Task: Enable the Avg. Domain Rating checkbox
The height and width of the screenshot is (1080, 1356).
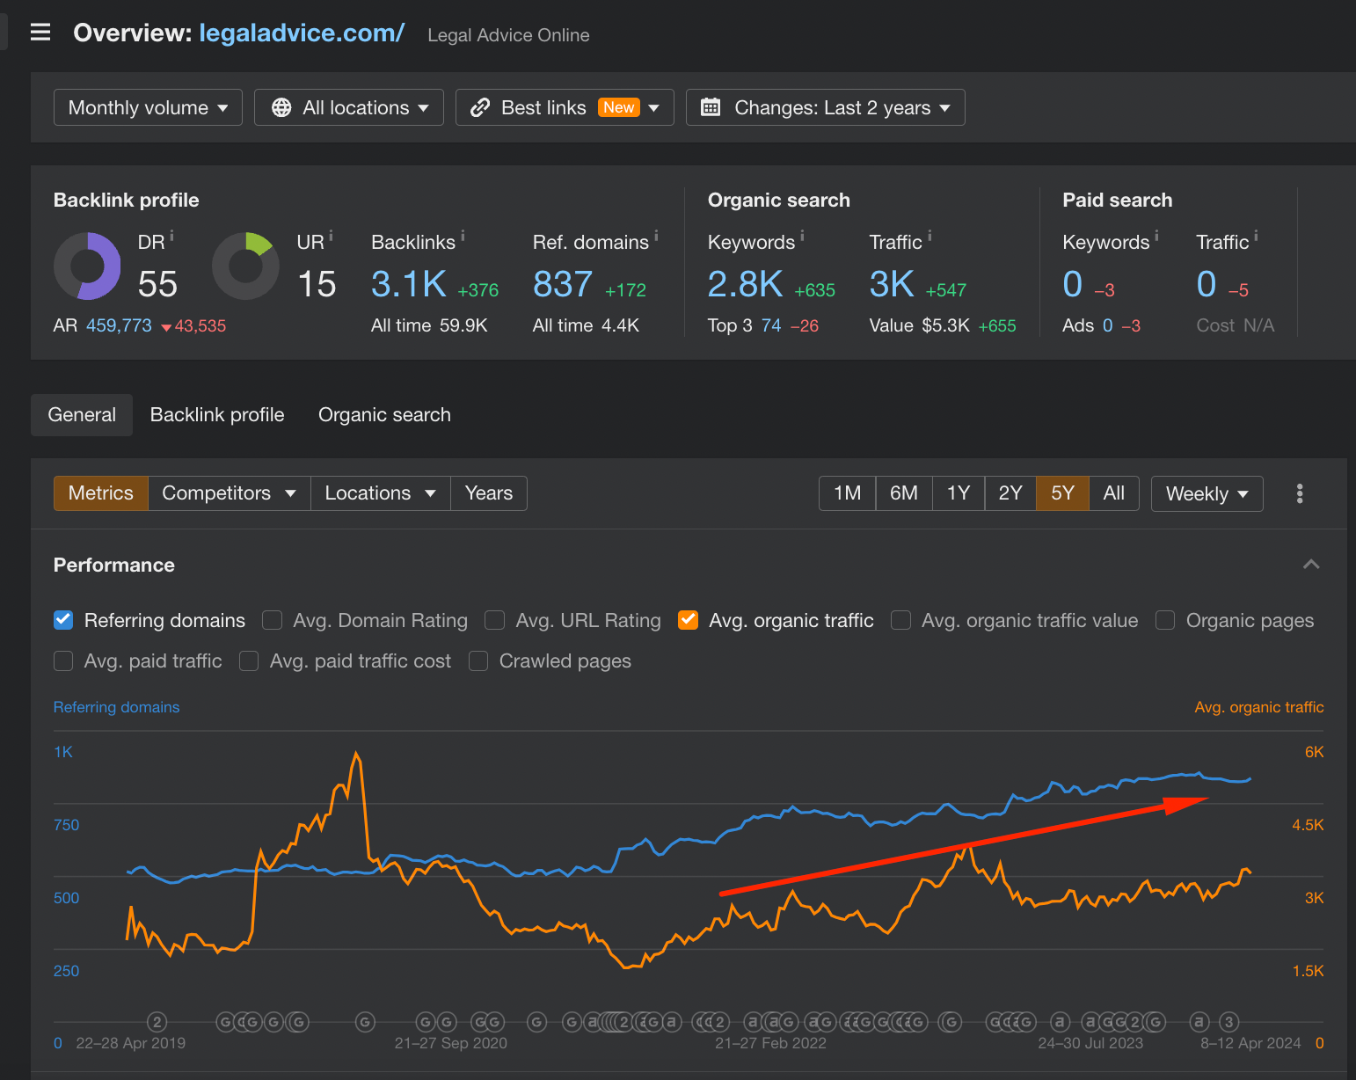Action: (x=272, y=620)
